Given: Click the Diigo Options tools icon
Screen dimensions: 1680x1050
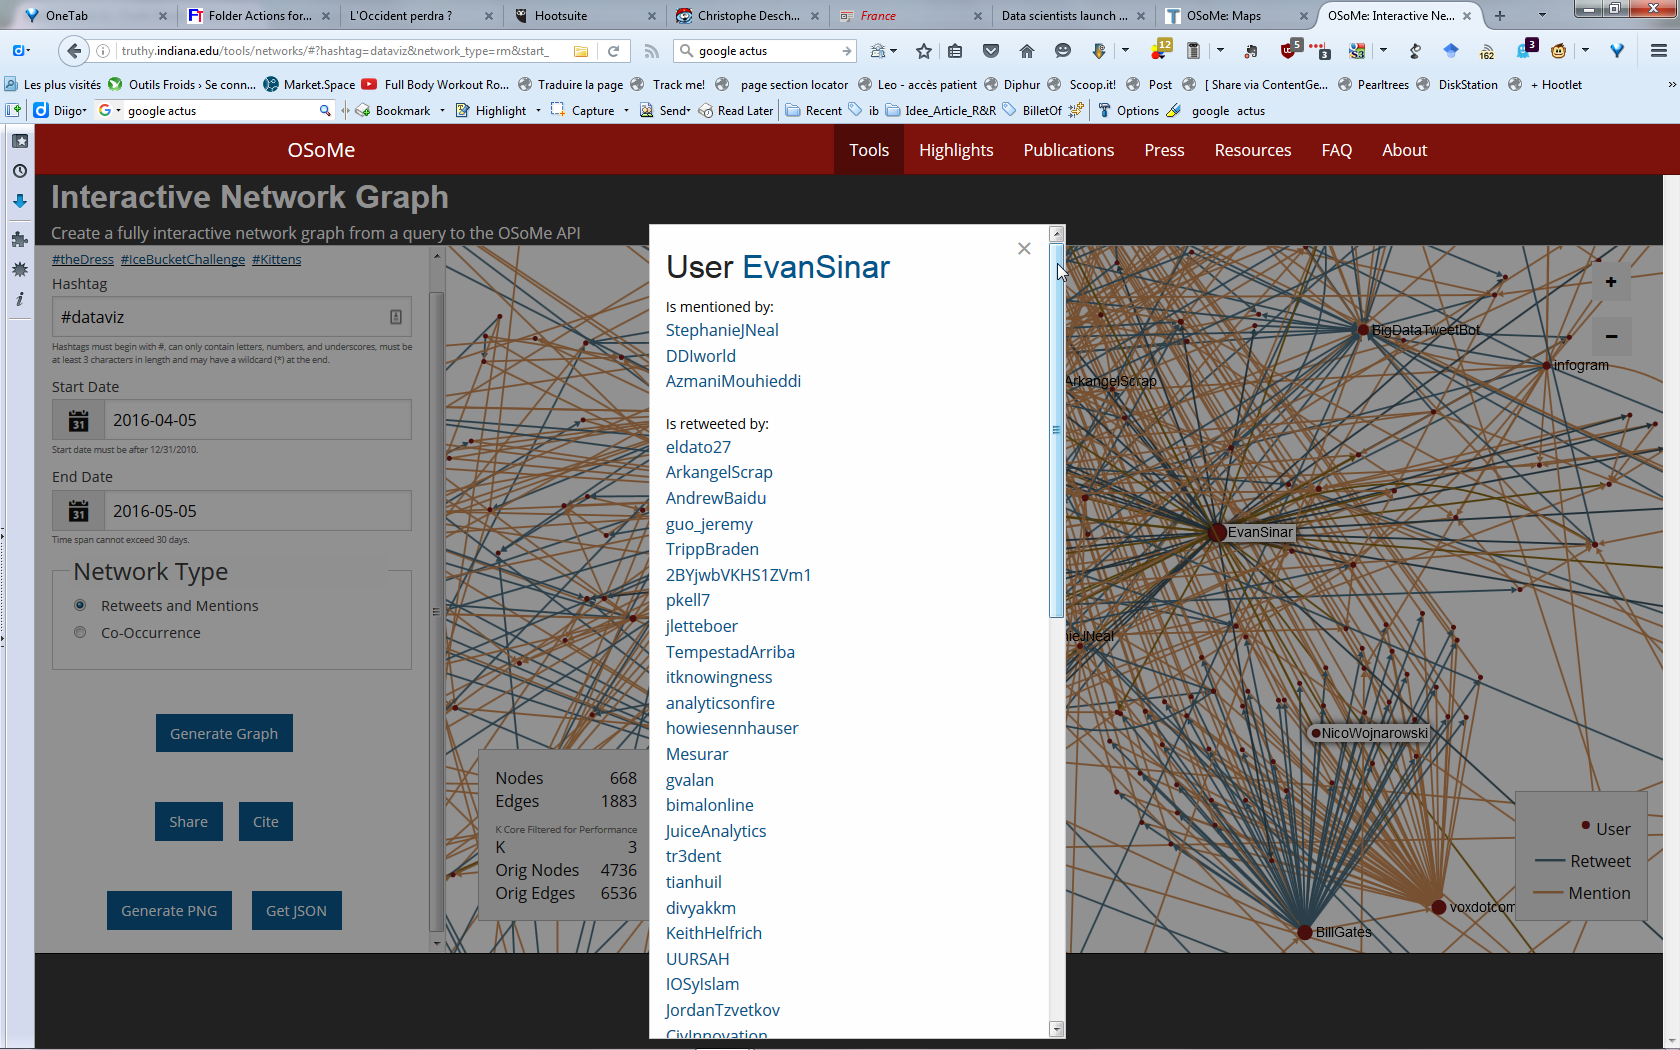Looking at the screenshot, I should click(1104, 110).
